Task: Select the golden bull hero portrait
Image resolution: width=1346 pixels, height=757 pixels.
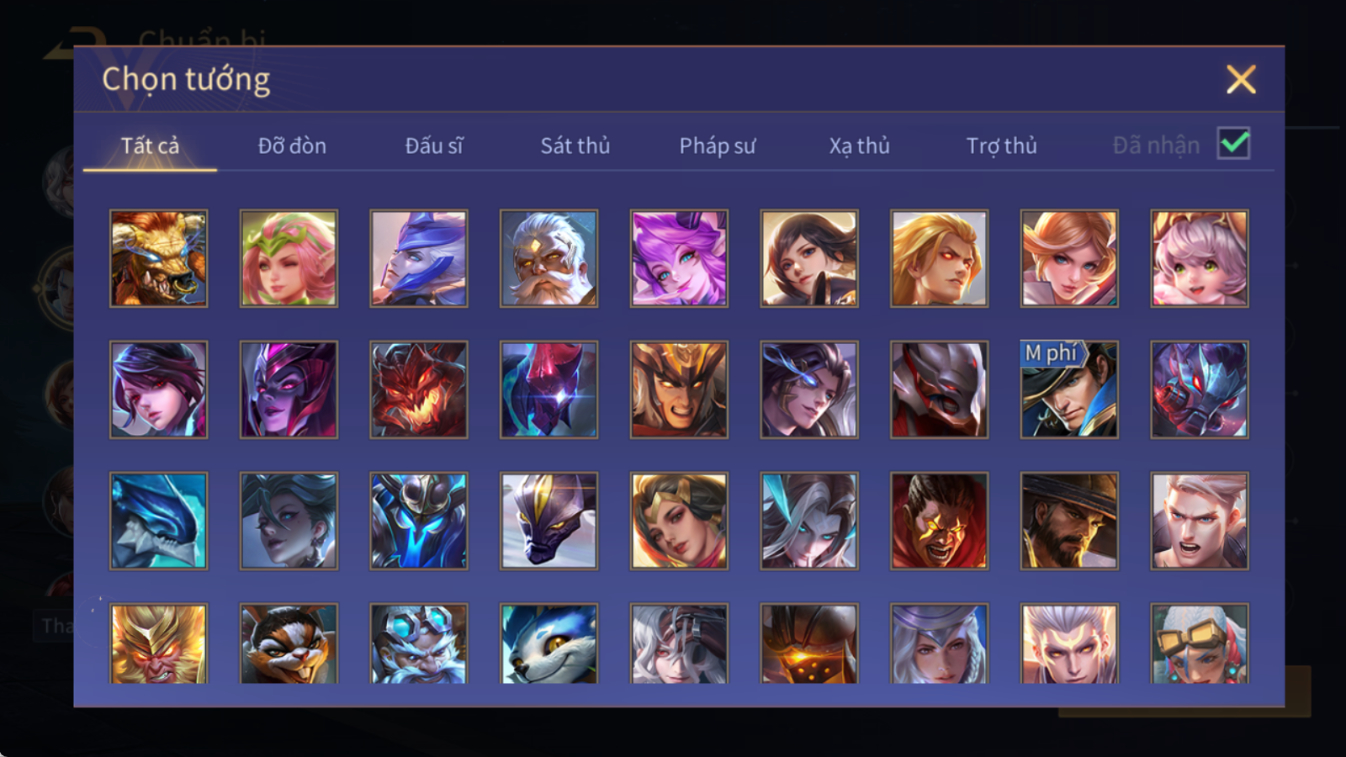Action: tap(159, 258)
